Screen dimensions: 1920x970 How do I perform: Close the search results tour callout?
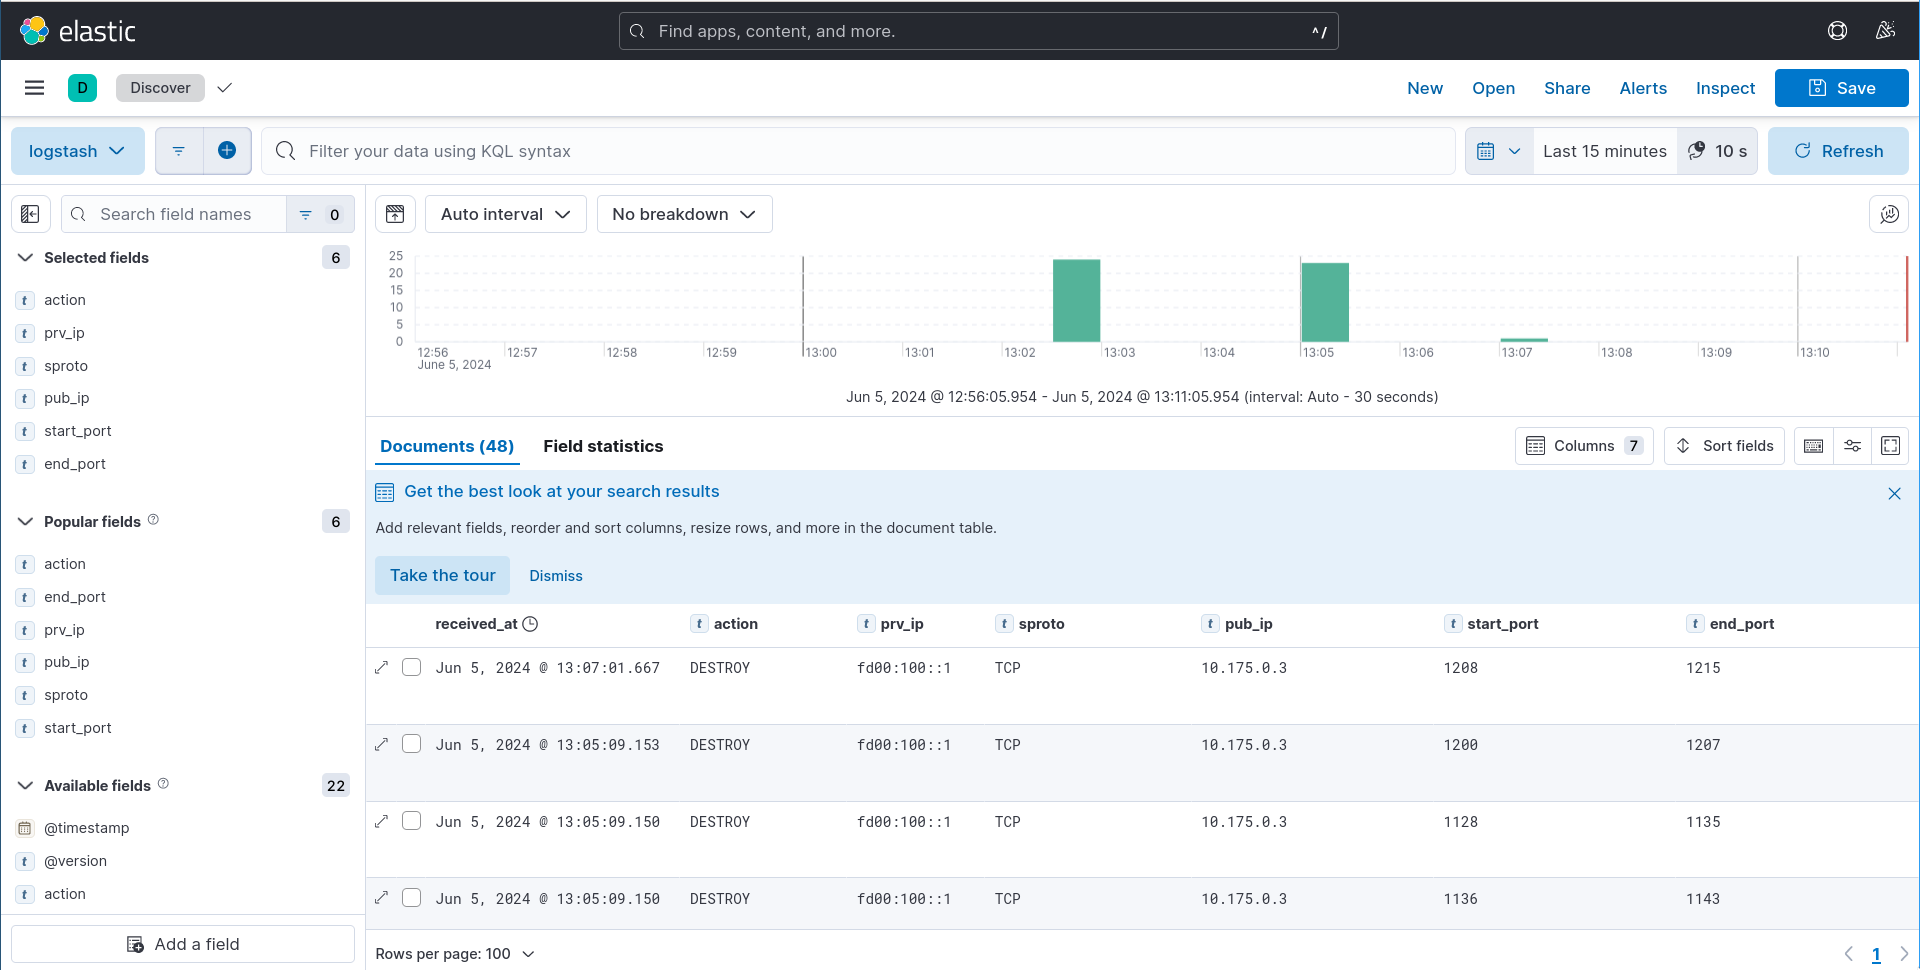coord(1894,493)
